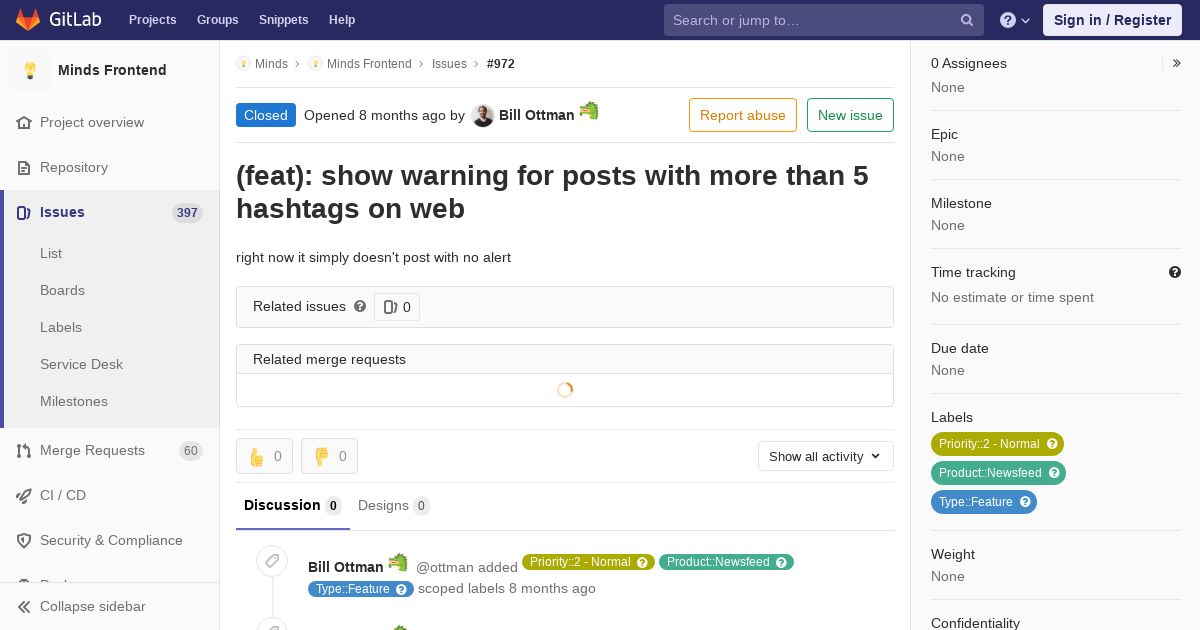This screenshot has height=630, width=1200.
Task: Click help icon on Product::Newsfeed sidebar label
Action: 1054,473
